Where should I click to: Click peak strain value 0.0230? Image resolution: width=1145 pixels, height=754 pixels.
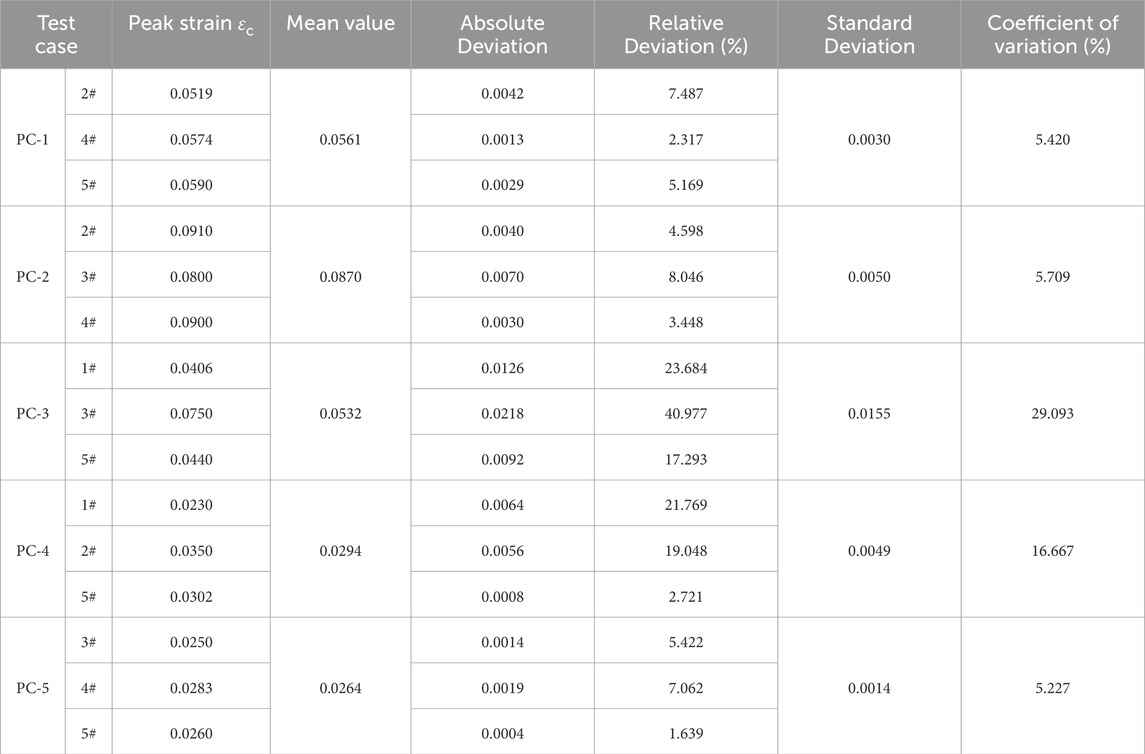[191, 504]
